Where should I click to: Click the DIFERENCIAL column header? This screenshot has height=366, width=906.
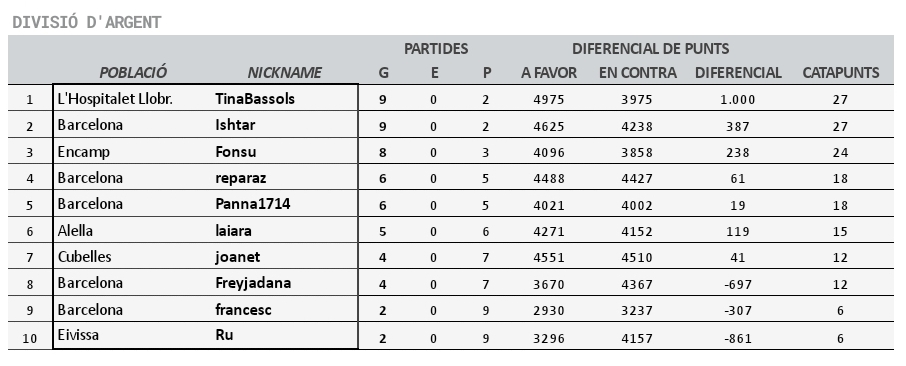(x=738, y=72)
